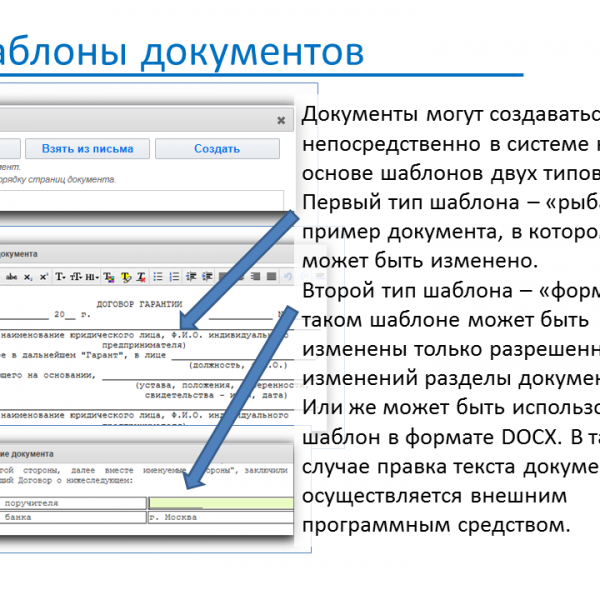The height and width of the screenshot is (600, 600).
Task: Click the yellow text highlight icon
Action: click(x=125, y=277)
